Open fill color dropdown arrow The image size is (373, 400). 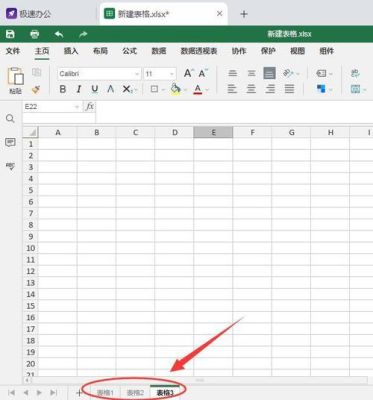click(185, 90)
